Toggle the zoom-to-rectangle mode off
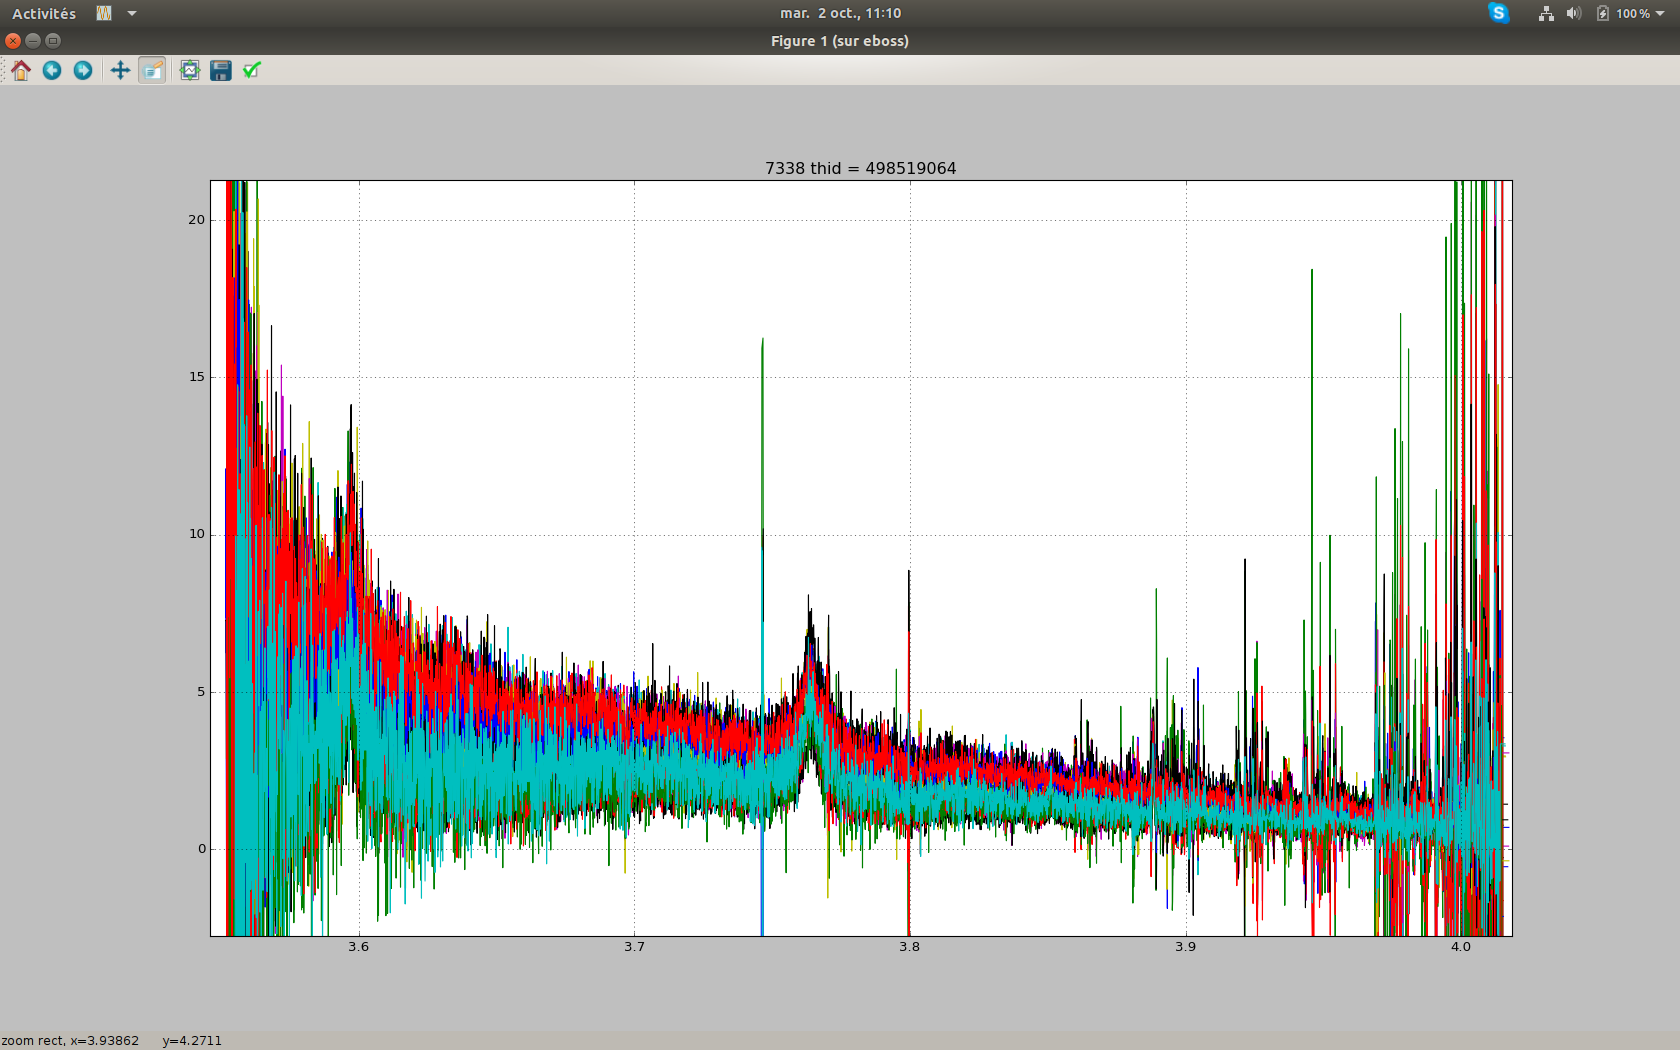This screenshot has height=1050, width=1680. point(152,70)
